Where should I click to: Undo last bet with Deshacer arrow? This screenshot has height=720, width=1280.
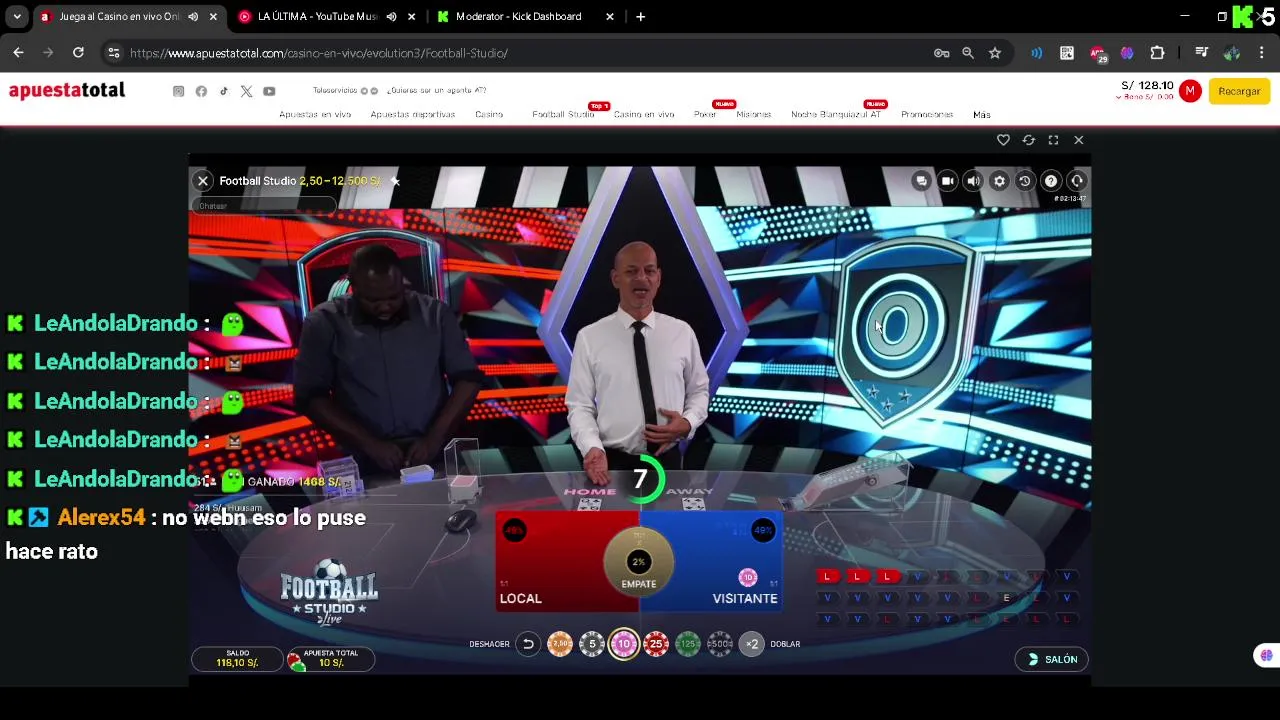pos(528,644)
